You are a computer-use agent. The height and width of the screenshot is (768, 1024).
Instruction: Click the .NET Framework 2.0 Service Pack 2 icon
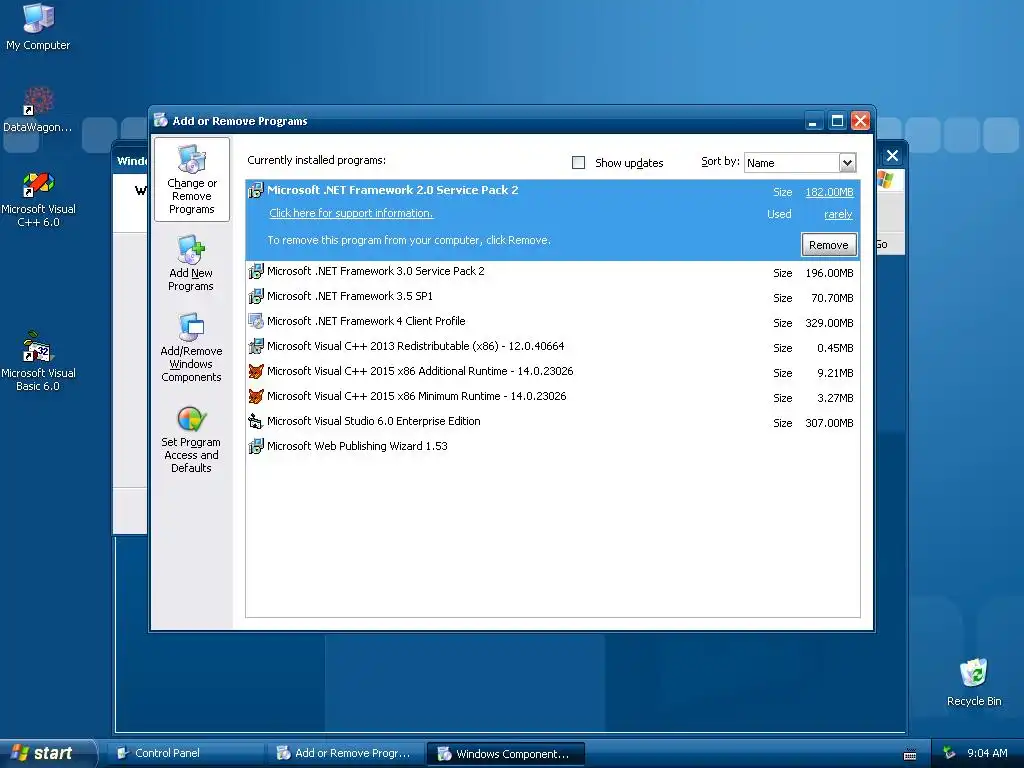coord(256,190)
